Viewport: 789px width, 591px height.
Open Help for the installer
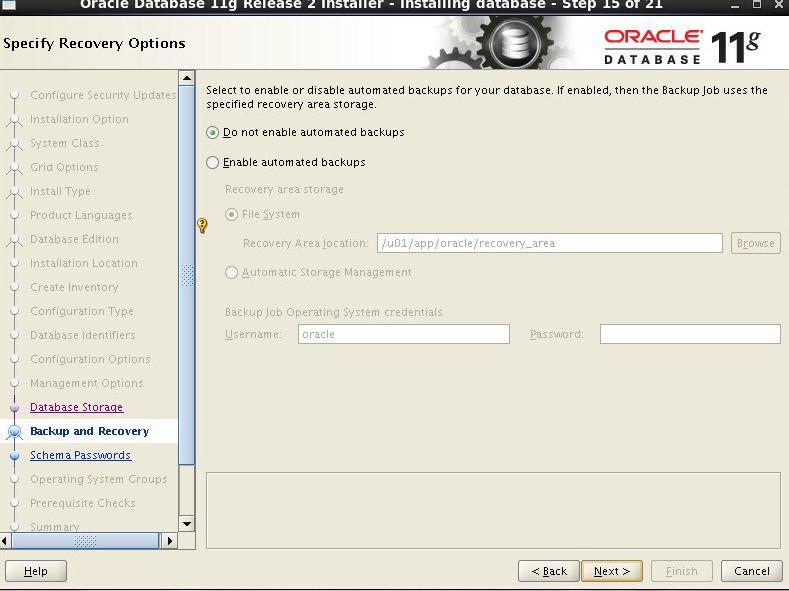click(36, 571)
